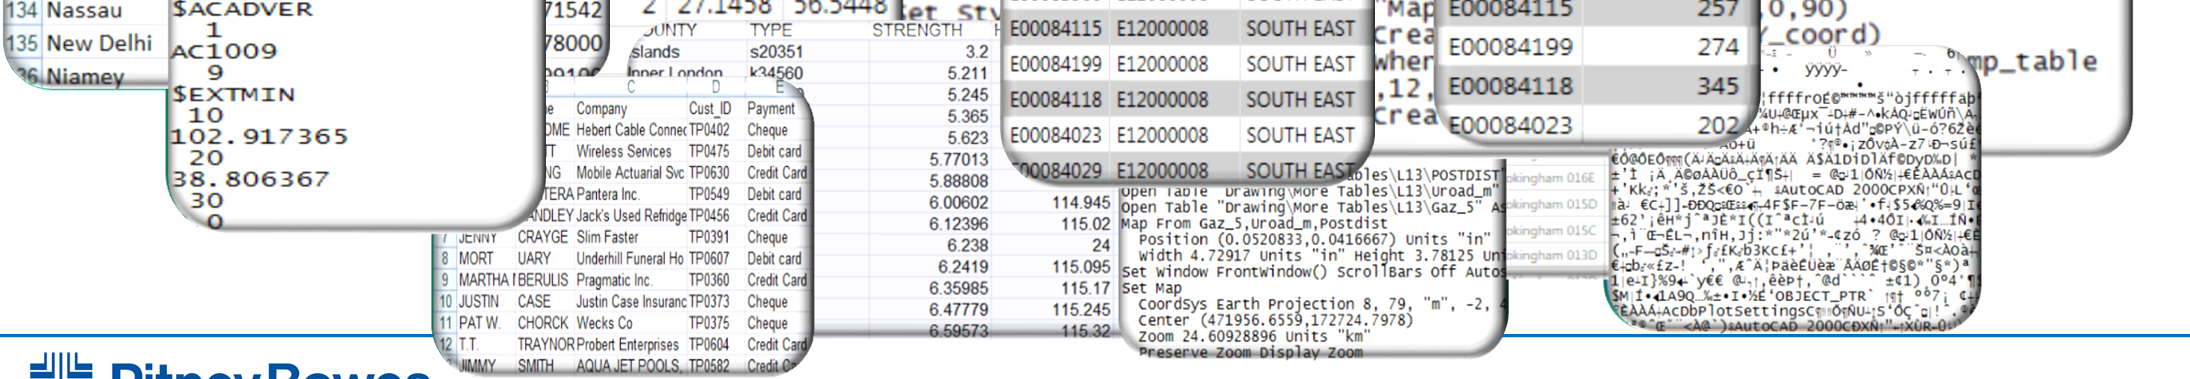The height and width of the screenshot is (379, 2190).
Task: Open the AutoCAD 2000 binary data thumbnail
Action: coord(1792,190)
